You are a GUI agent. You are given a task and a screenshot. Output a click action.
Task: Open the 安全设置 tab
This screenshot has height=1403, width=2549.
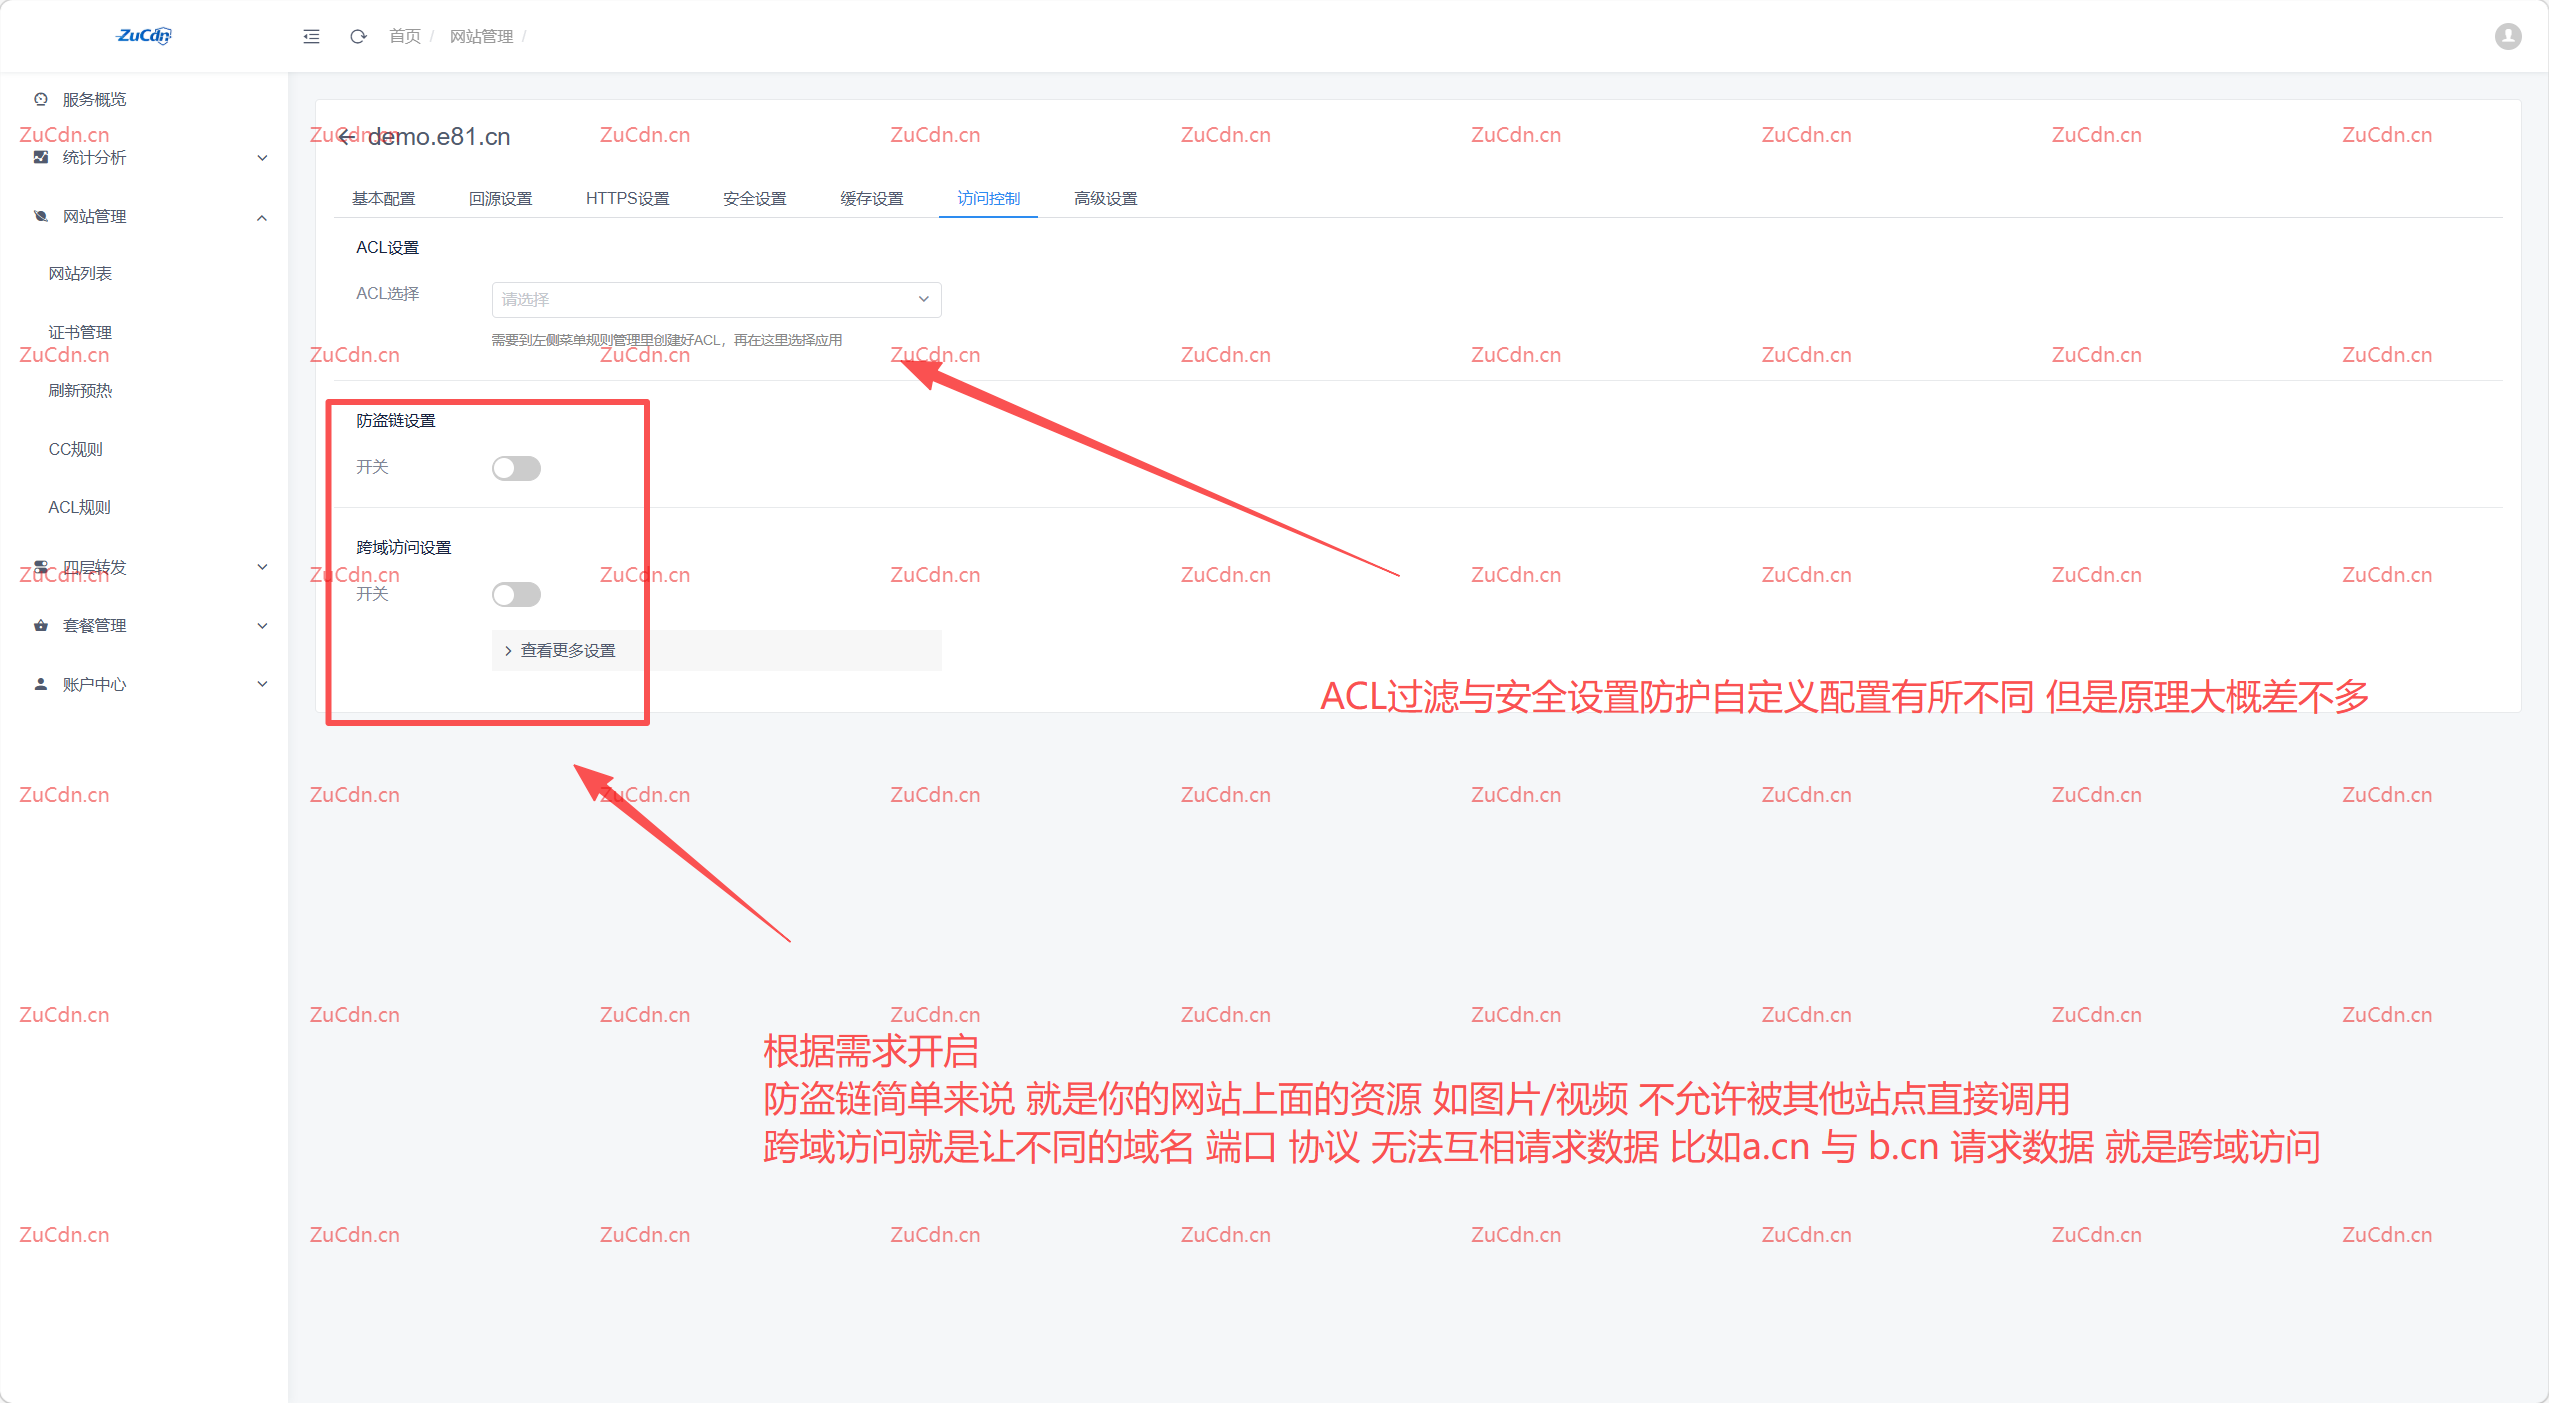click(x=753, y=198)
